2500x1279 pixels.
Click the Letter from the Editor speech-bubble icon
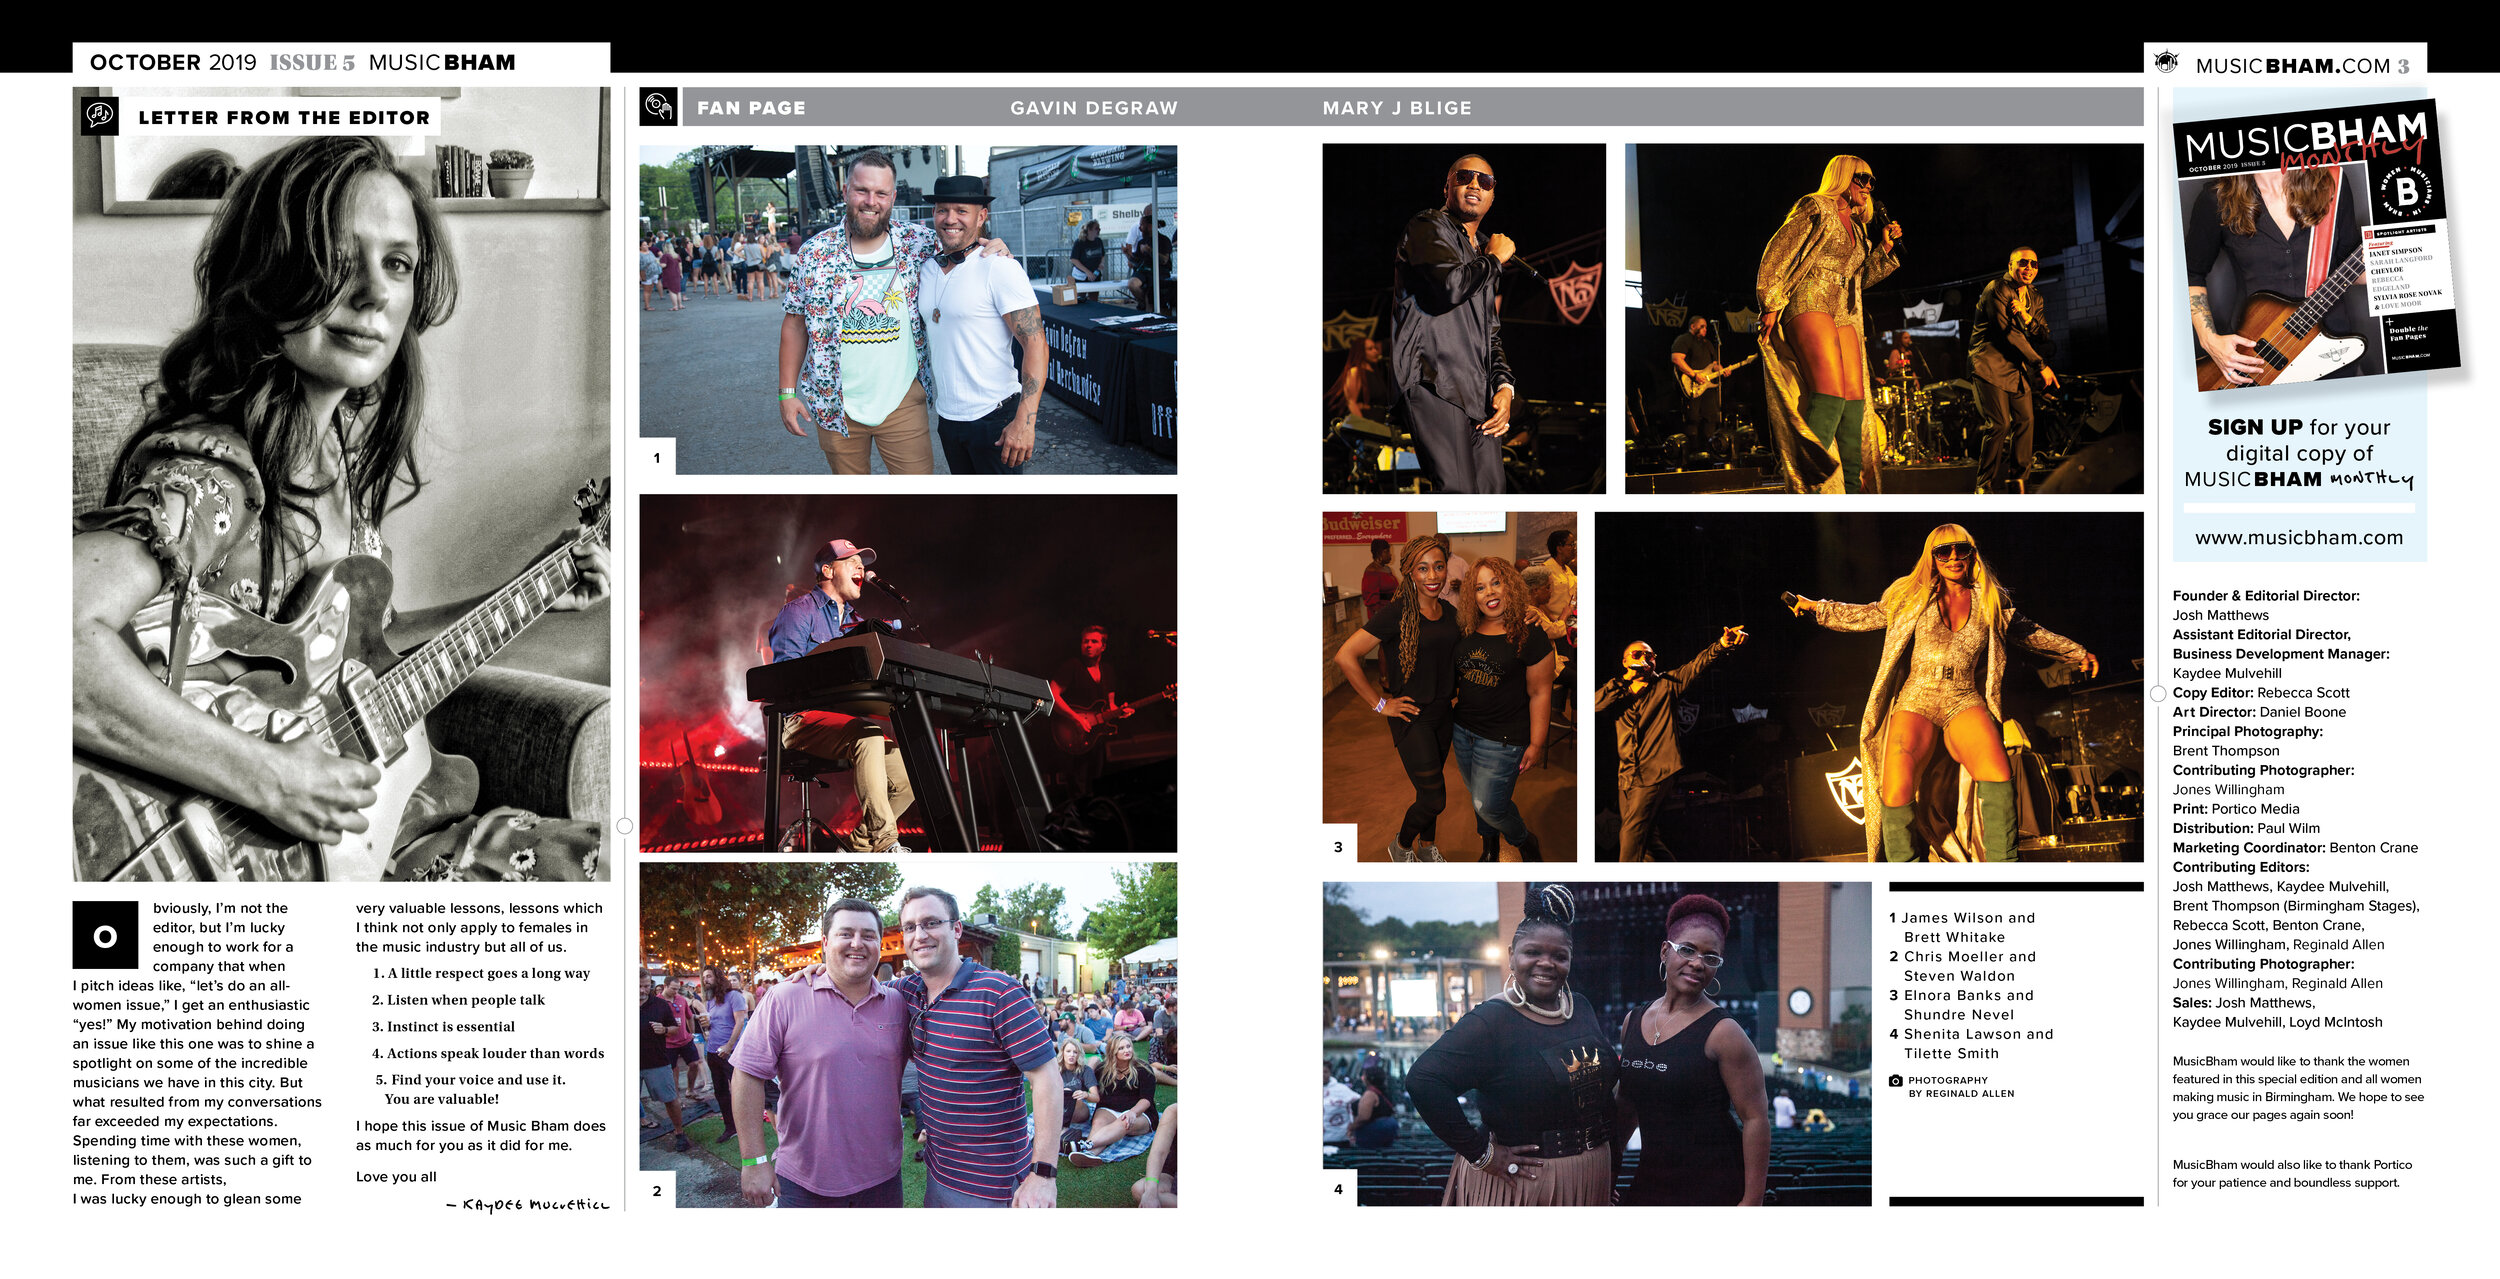tap(99, 116)
